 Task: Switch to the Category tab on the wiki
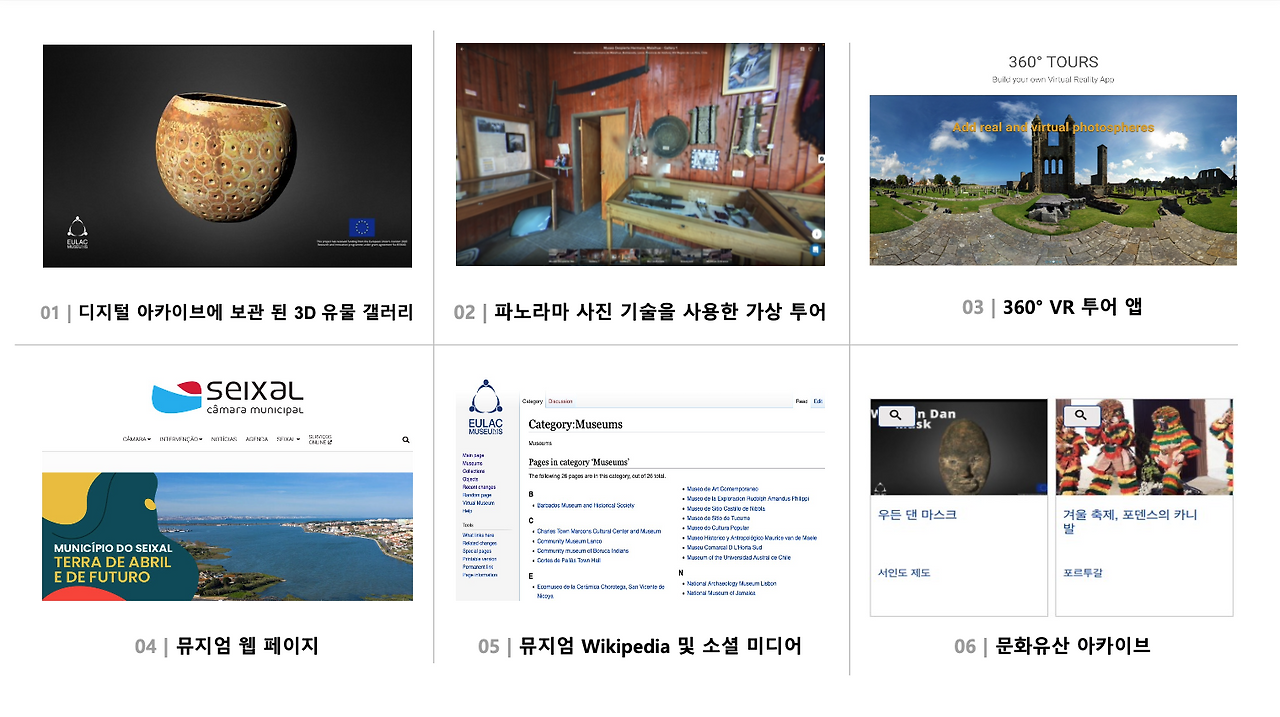tap(532, 401)
